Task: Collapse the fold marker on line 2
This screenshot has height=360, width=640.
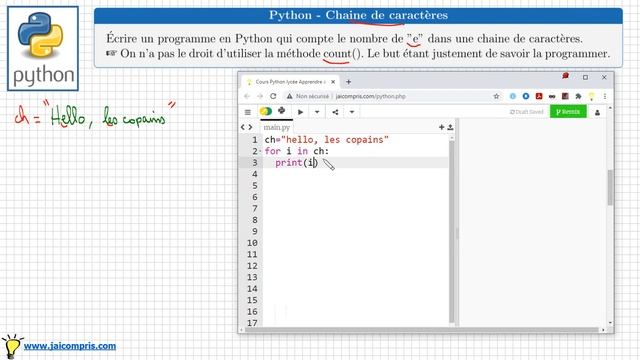Action: 260,151
